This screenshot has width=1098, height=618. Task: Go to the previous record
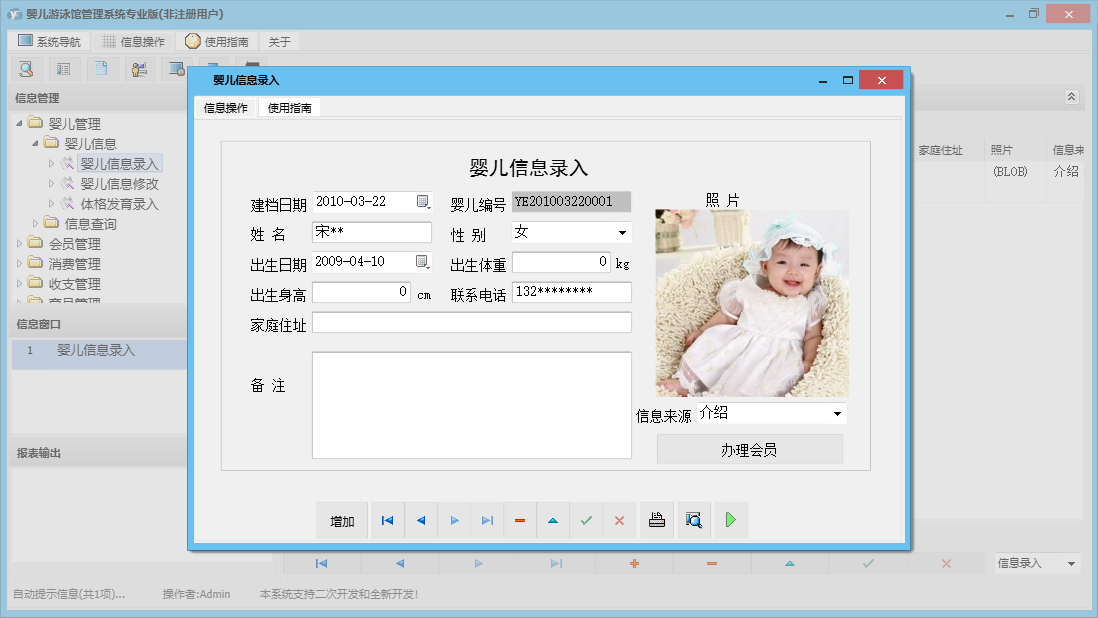[420, 520]
